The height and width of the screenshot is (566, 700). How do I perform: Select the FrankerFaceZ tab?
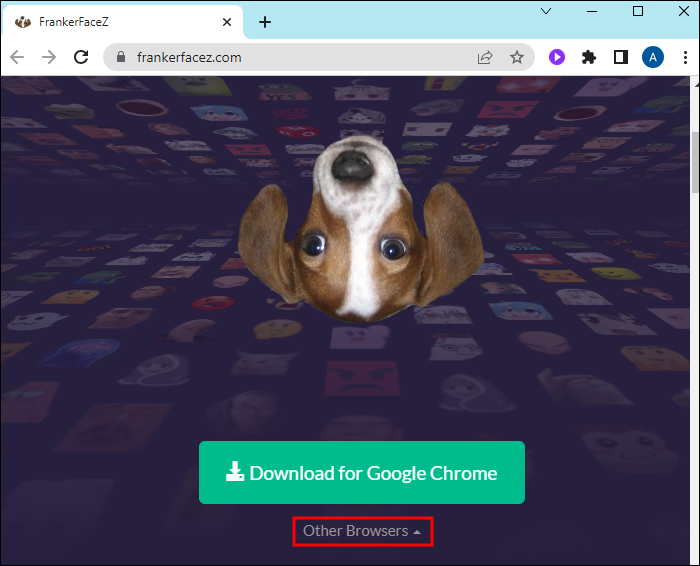122,22
